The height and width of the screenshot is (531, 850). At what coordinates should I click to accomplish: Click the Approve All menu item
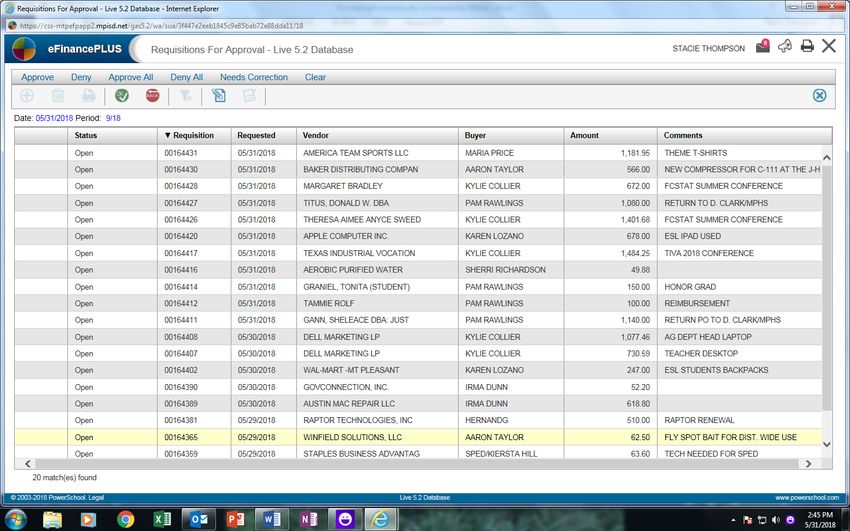tap(131, 77)
